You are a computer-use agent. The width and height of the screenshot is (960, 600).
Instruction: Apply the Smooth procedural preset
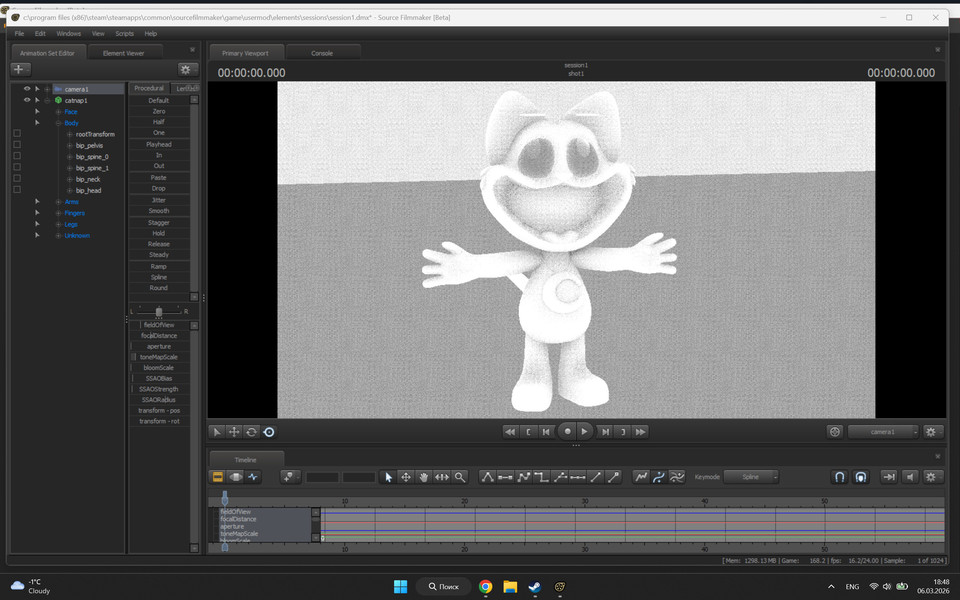click(158, 211)
